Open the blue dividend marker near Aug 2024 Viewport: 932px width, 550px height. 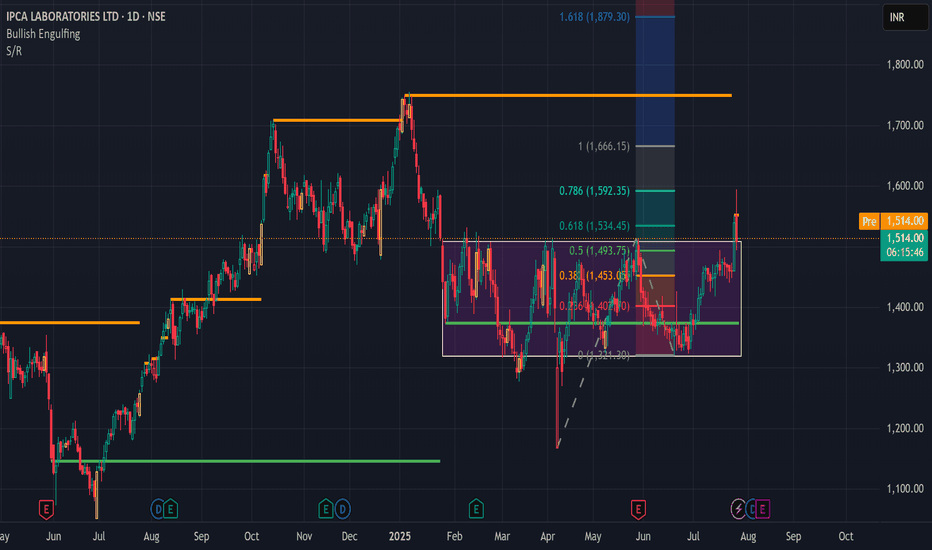pos(158,509)
